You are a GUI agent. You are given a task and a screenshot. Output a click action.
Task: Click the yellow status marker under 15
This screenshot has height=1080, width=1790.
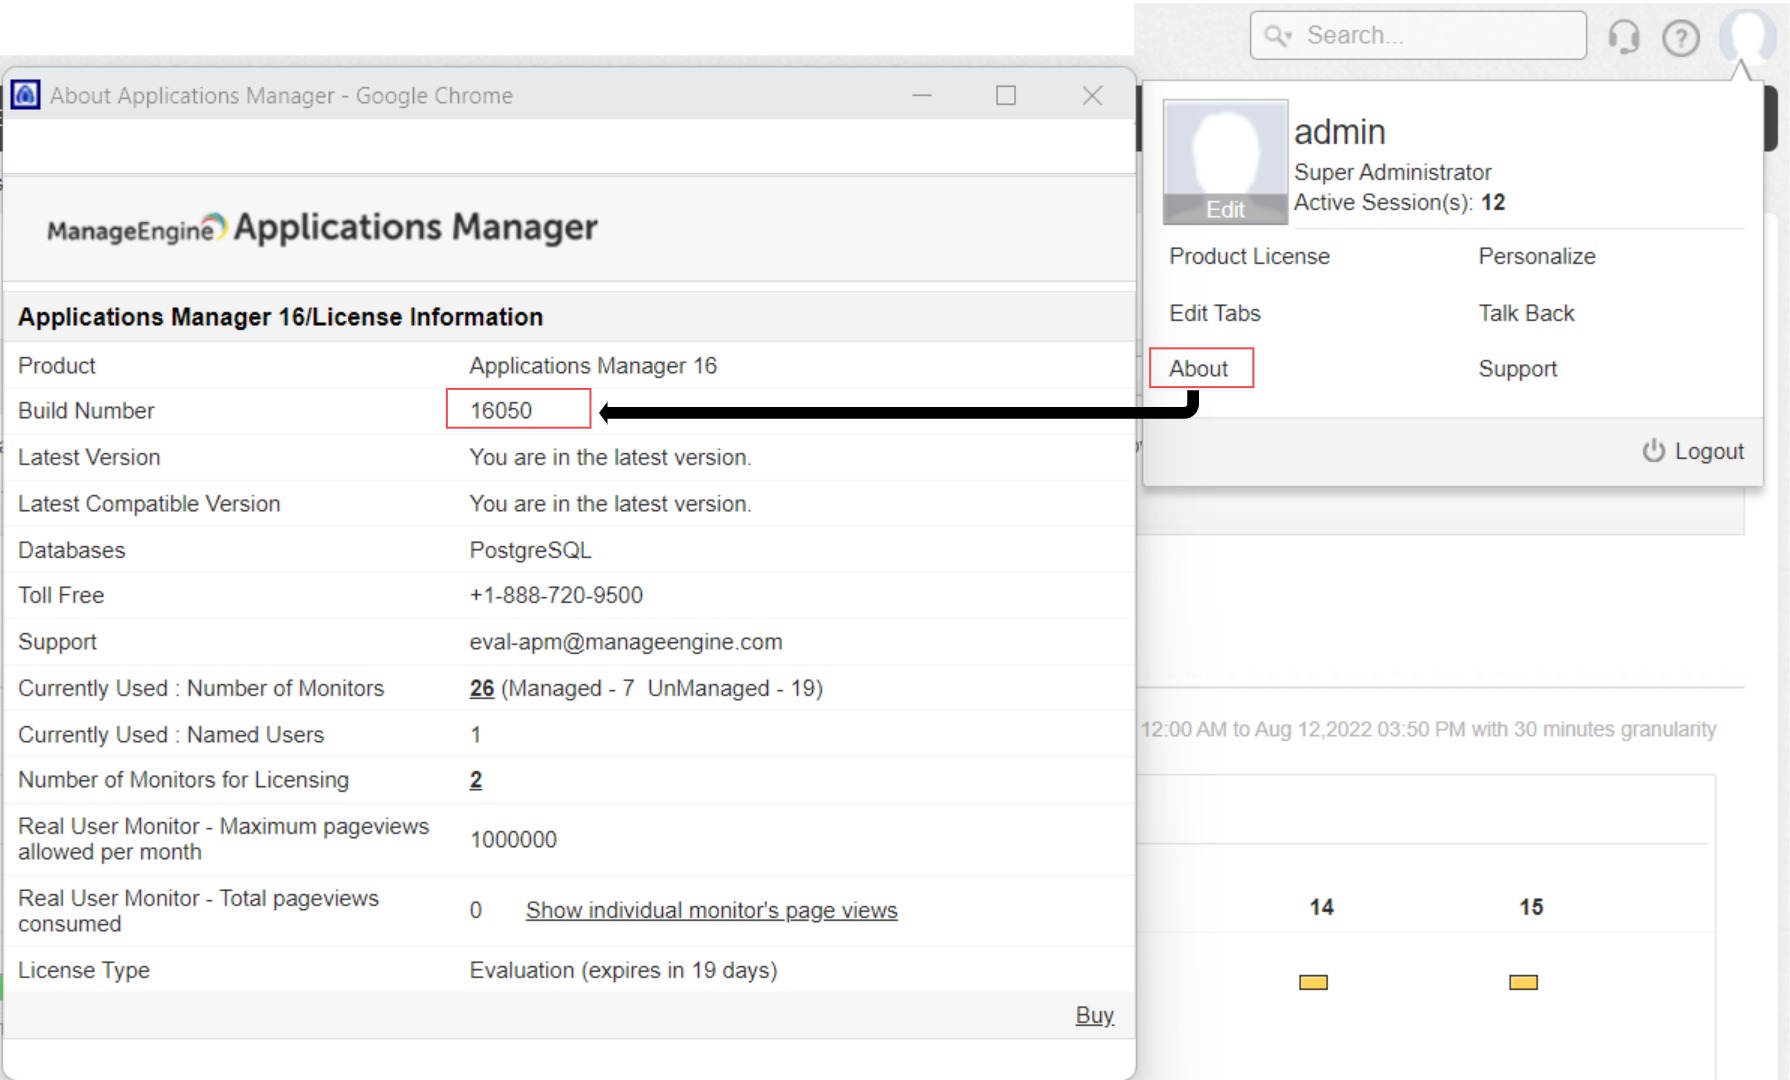(x=1523, y=982)
